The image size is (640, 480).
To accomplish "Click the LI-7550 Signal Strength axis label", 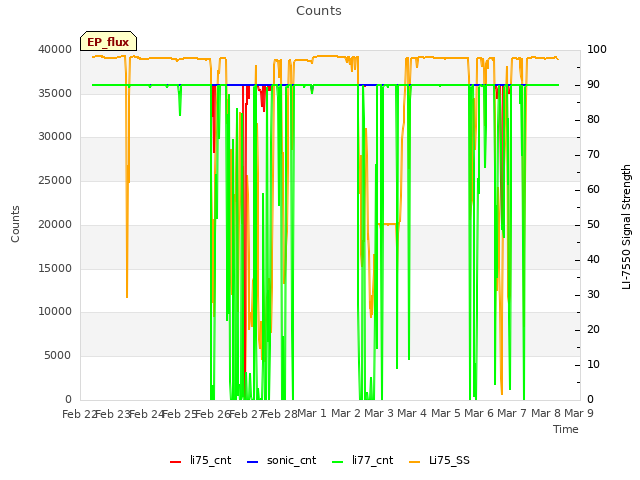I will 626,227.
